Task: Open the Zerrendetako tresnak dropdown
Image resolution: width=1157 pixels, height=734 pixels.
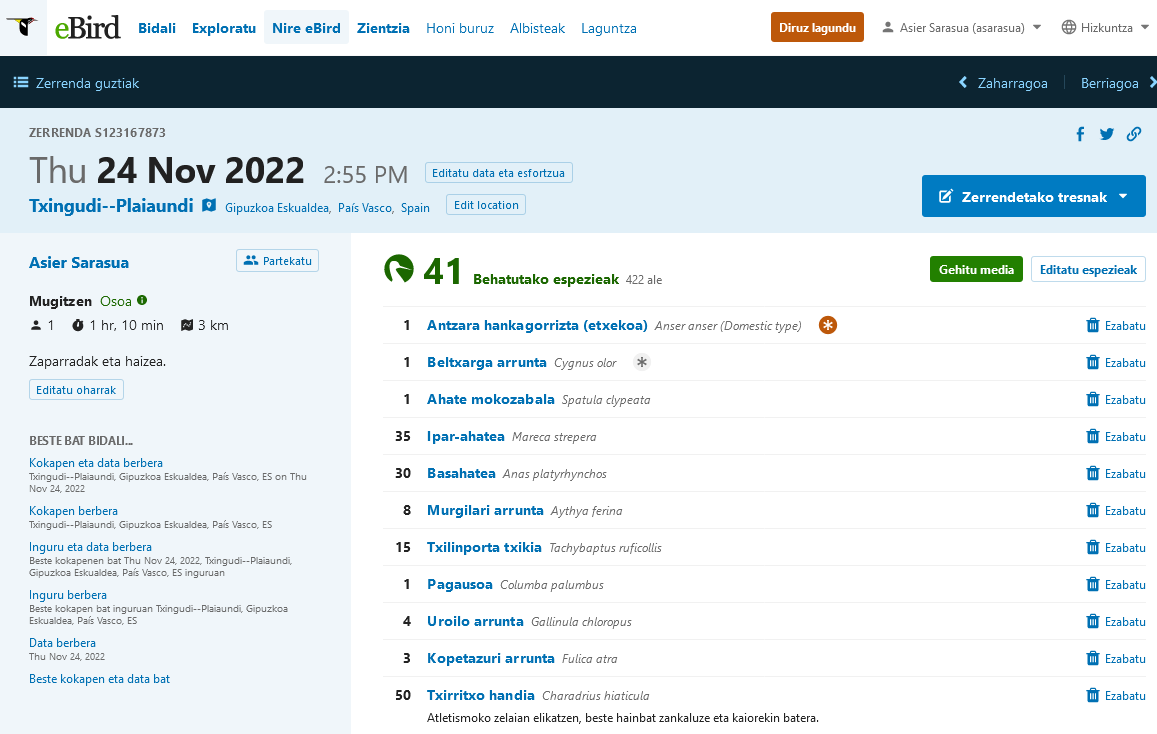Action: pyautogui.click(x=1033, y=196)
